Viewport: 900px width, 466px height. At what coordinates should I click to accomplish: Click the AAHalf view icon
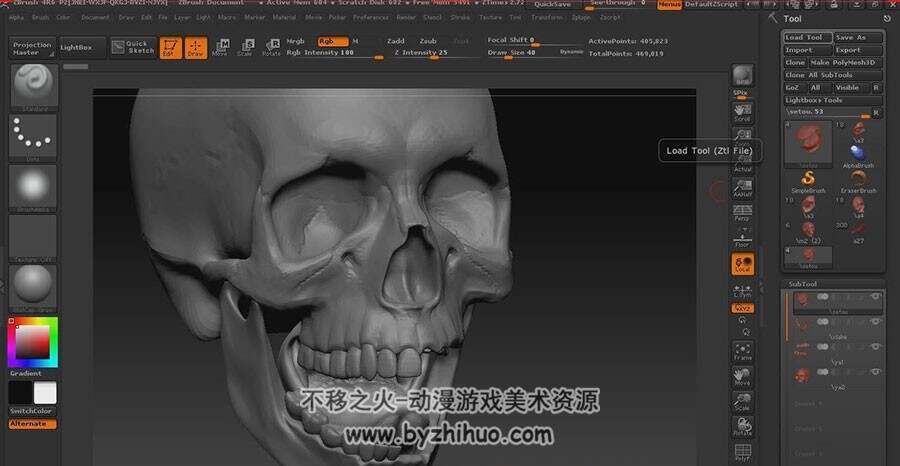click(x=743, y=188)
